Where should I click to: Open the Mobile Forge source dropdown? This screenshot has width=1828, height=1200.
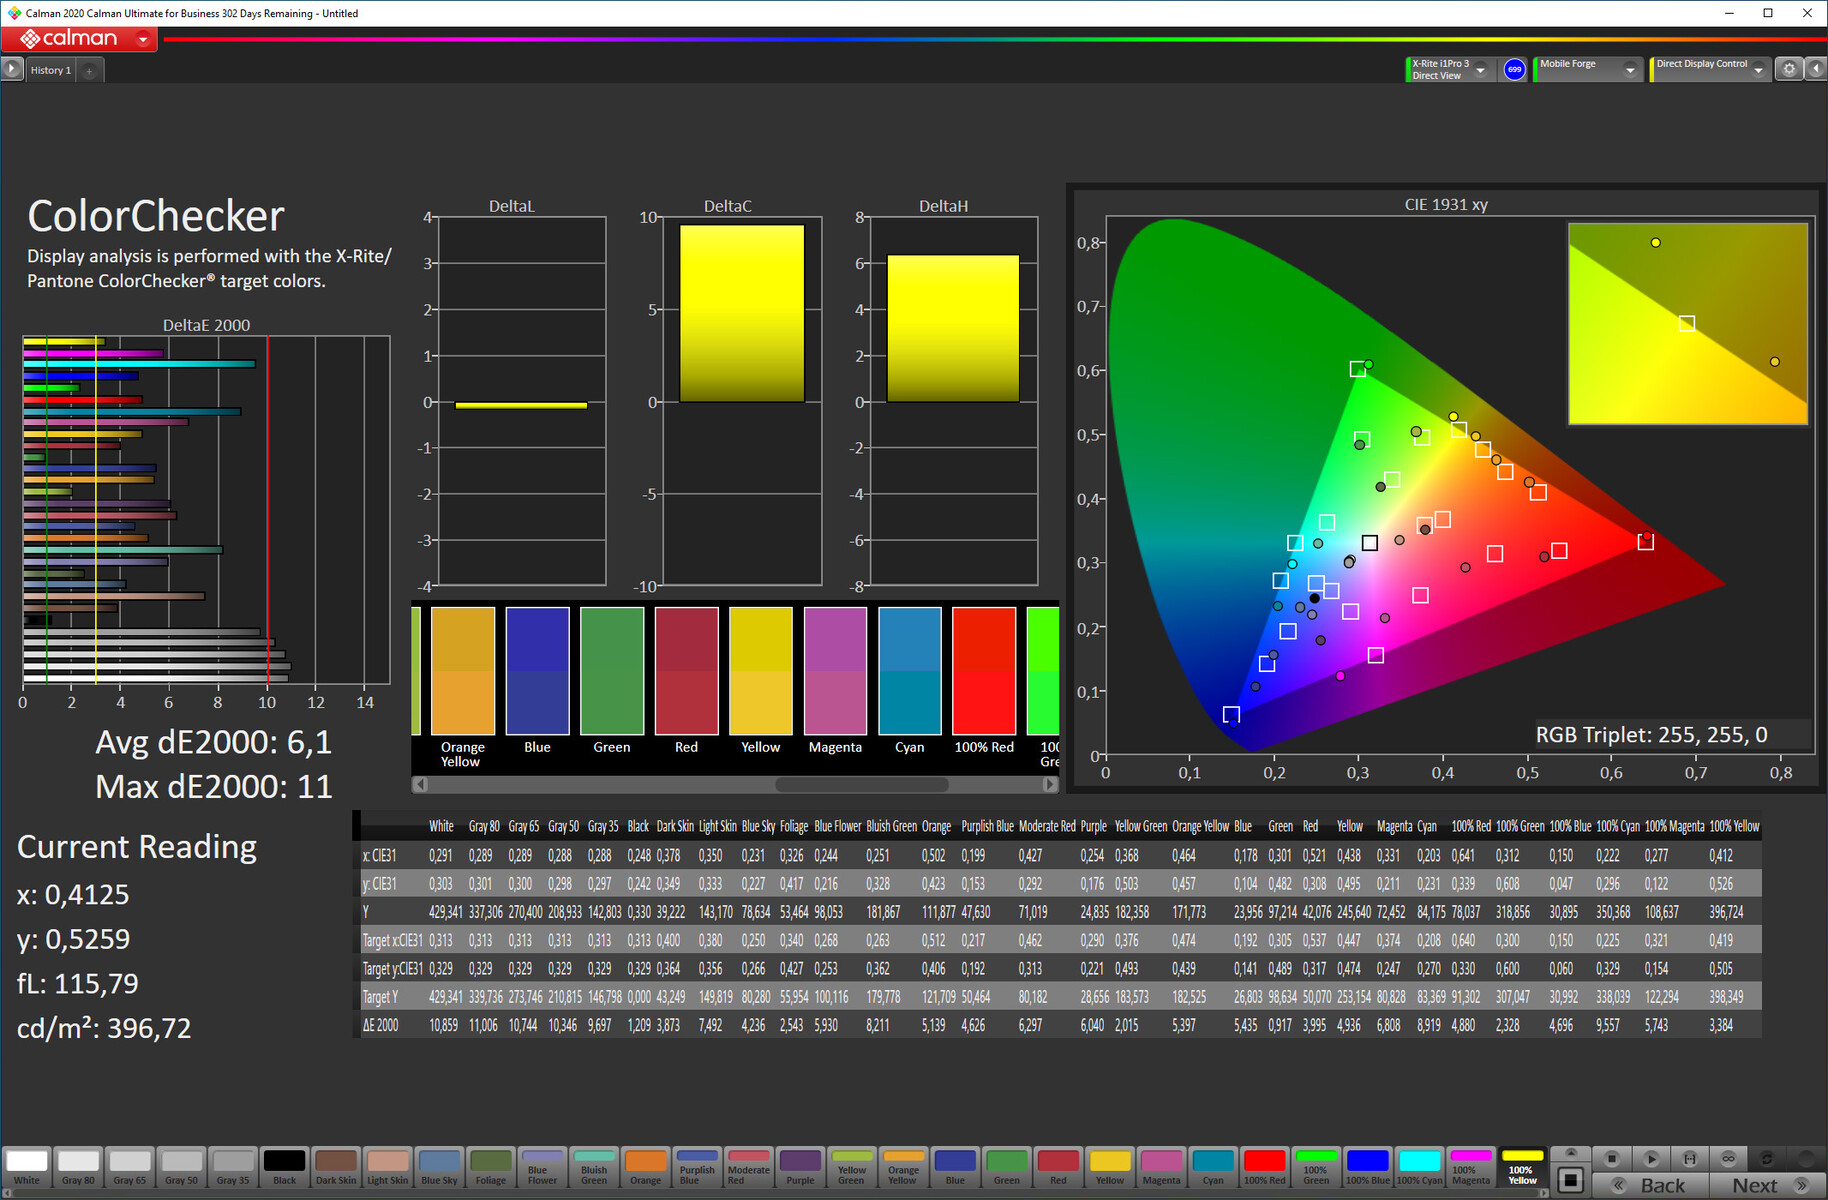[1630, 70]
